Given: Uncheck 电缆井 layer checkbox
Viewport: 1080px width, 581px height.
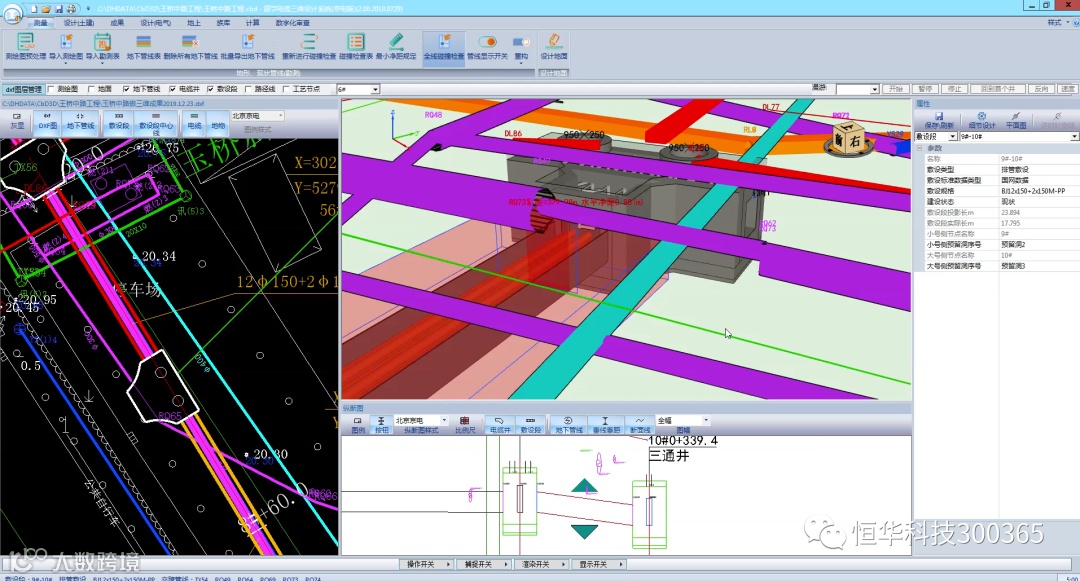Looking at the screenshot, I should pyautogui.click(x=172, y=89).
